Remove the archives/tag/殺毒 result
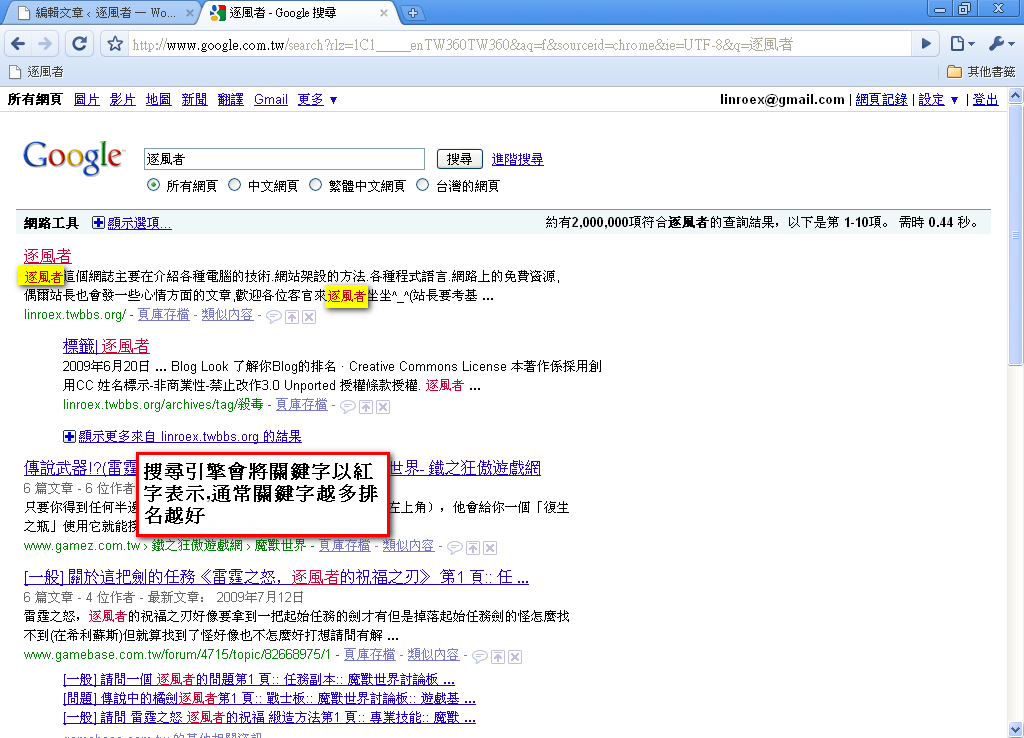The height and width of the screenshot is (738, 1024). [x=383, y=408]
